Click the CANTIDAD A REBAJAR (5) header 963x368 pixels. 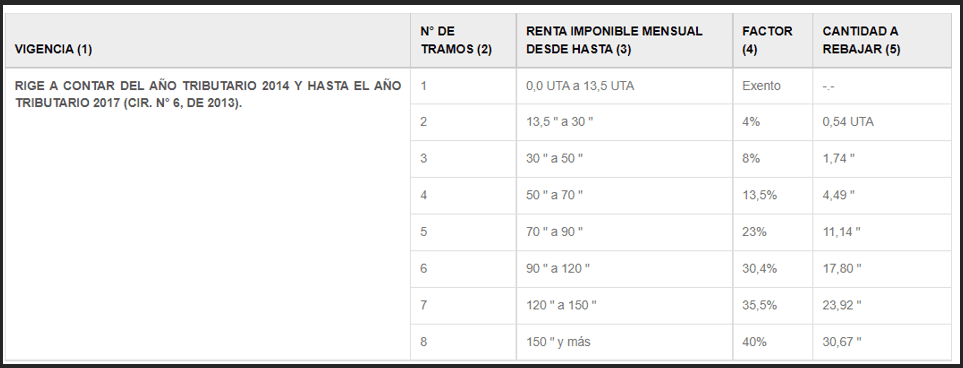pos(882,41)
